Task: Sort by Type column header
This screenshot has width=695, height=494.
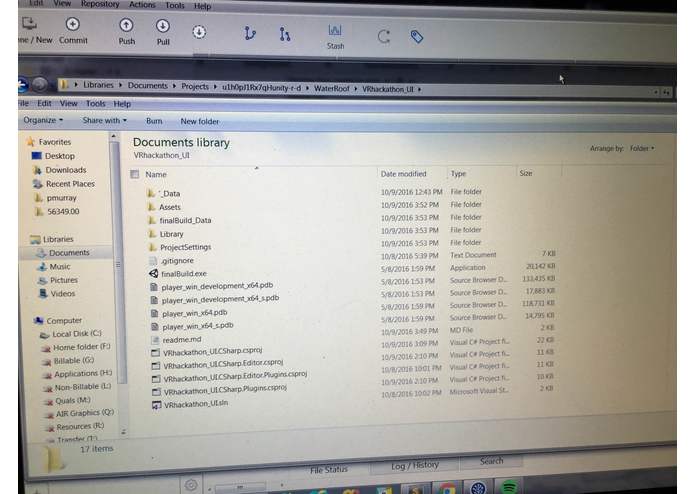Action: click(458, 173)
